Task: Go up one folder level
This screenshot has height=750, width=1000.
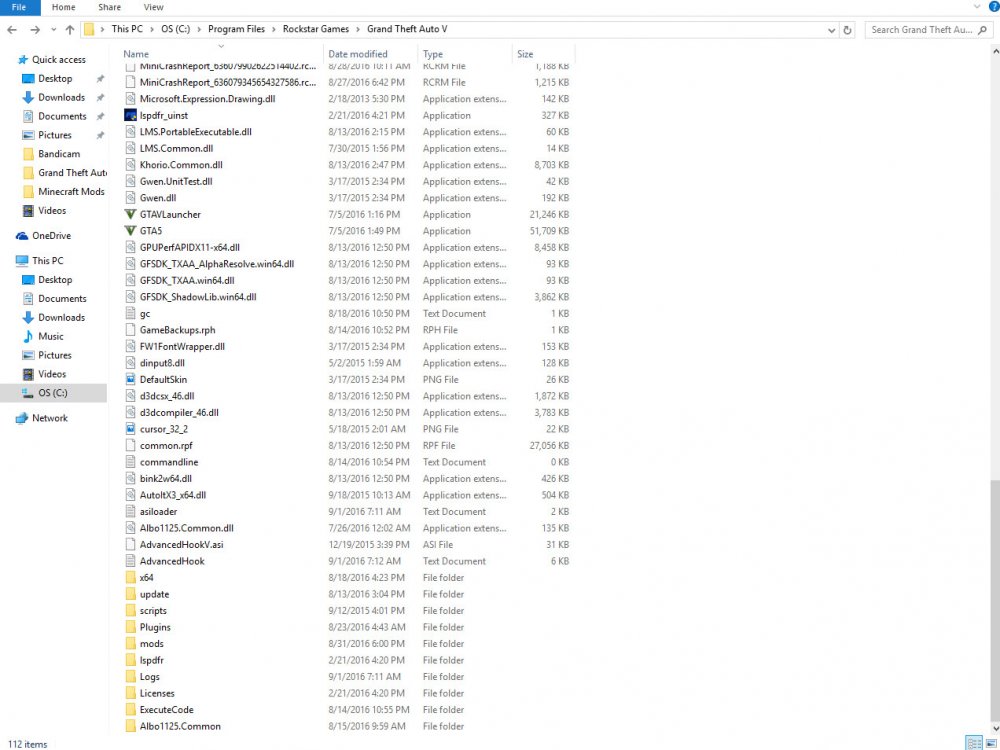Action: tap(70, 29)
